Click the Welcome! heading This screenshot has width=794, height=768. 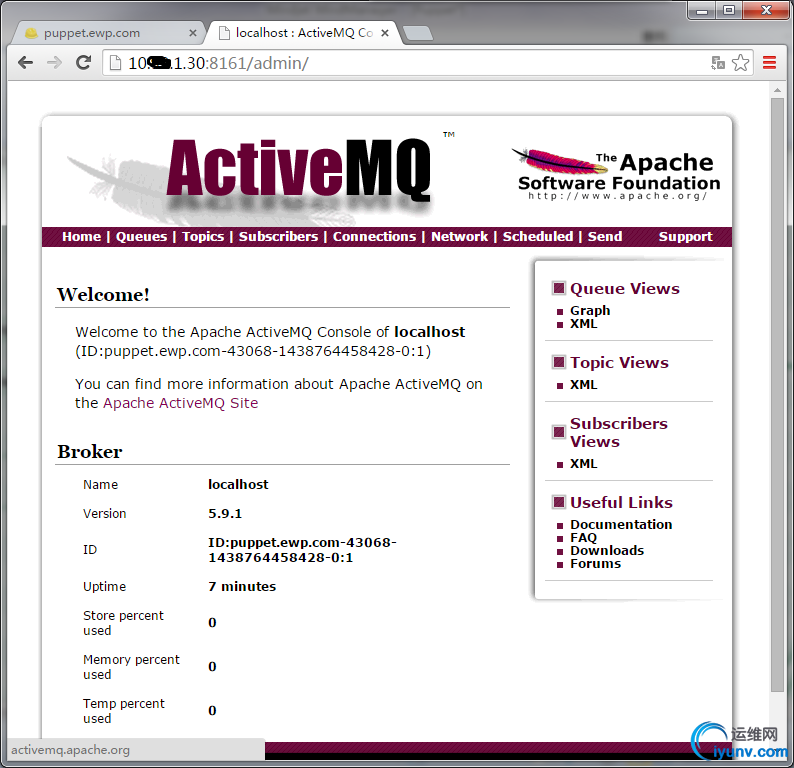click(103, 295)
